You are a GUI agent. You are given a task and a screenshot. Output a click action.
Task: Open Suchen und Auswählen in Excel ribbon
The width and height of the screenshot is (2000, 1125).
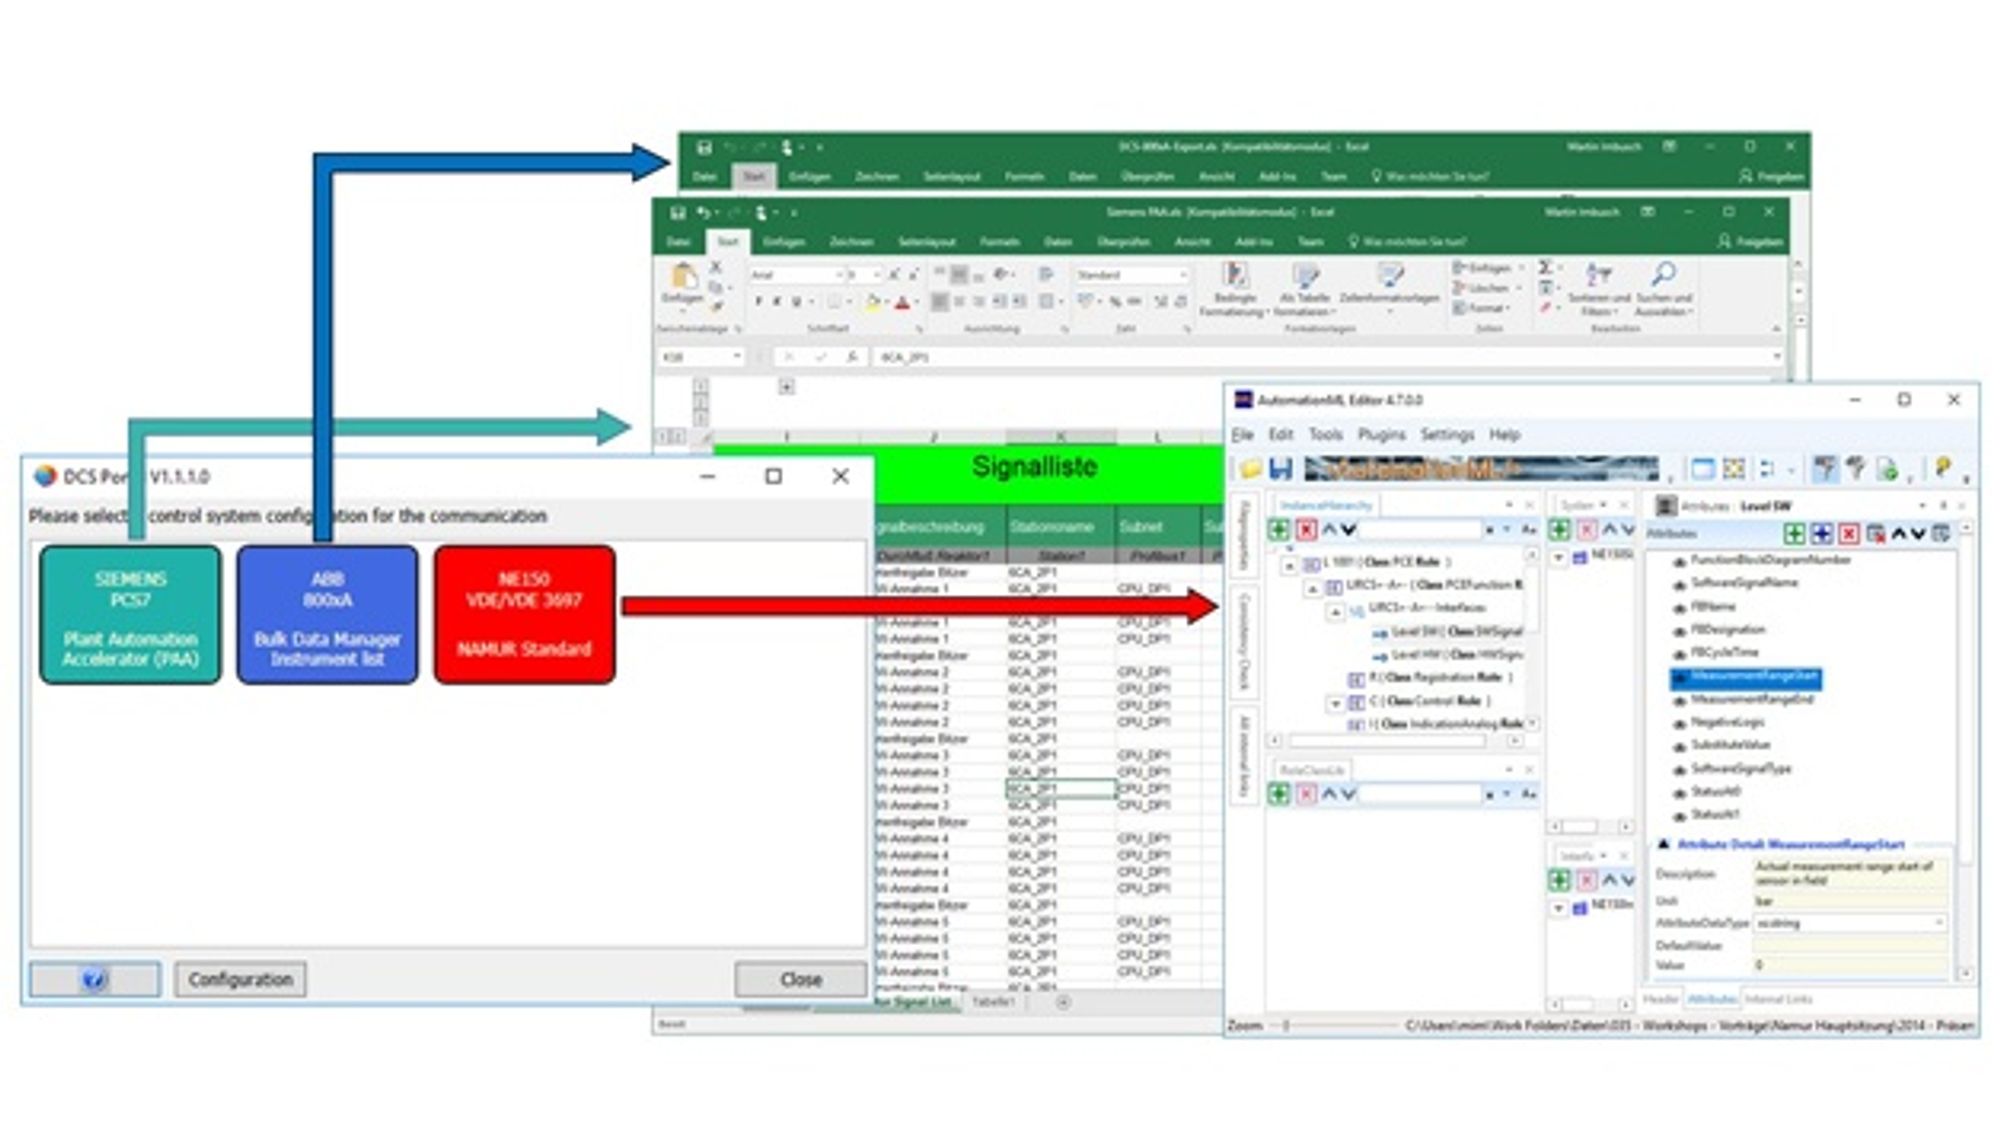coord(1664,290)
